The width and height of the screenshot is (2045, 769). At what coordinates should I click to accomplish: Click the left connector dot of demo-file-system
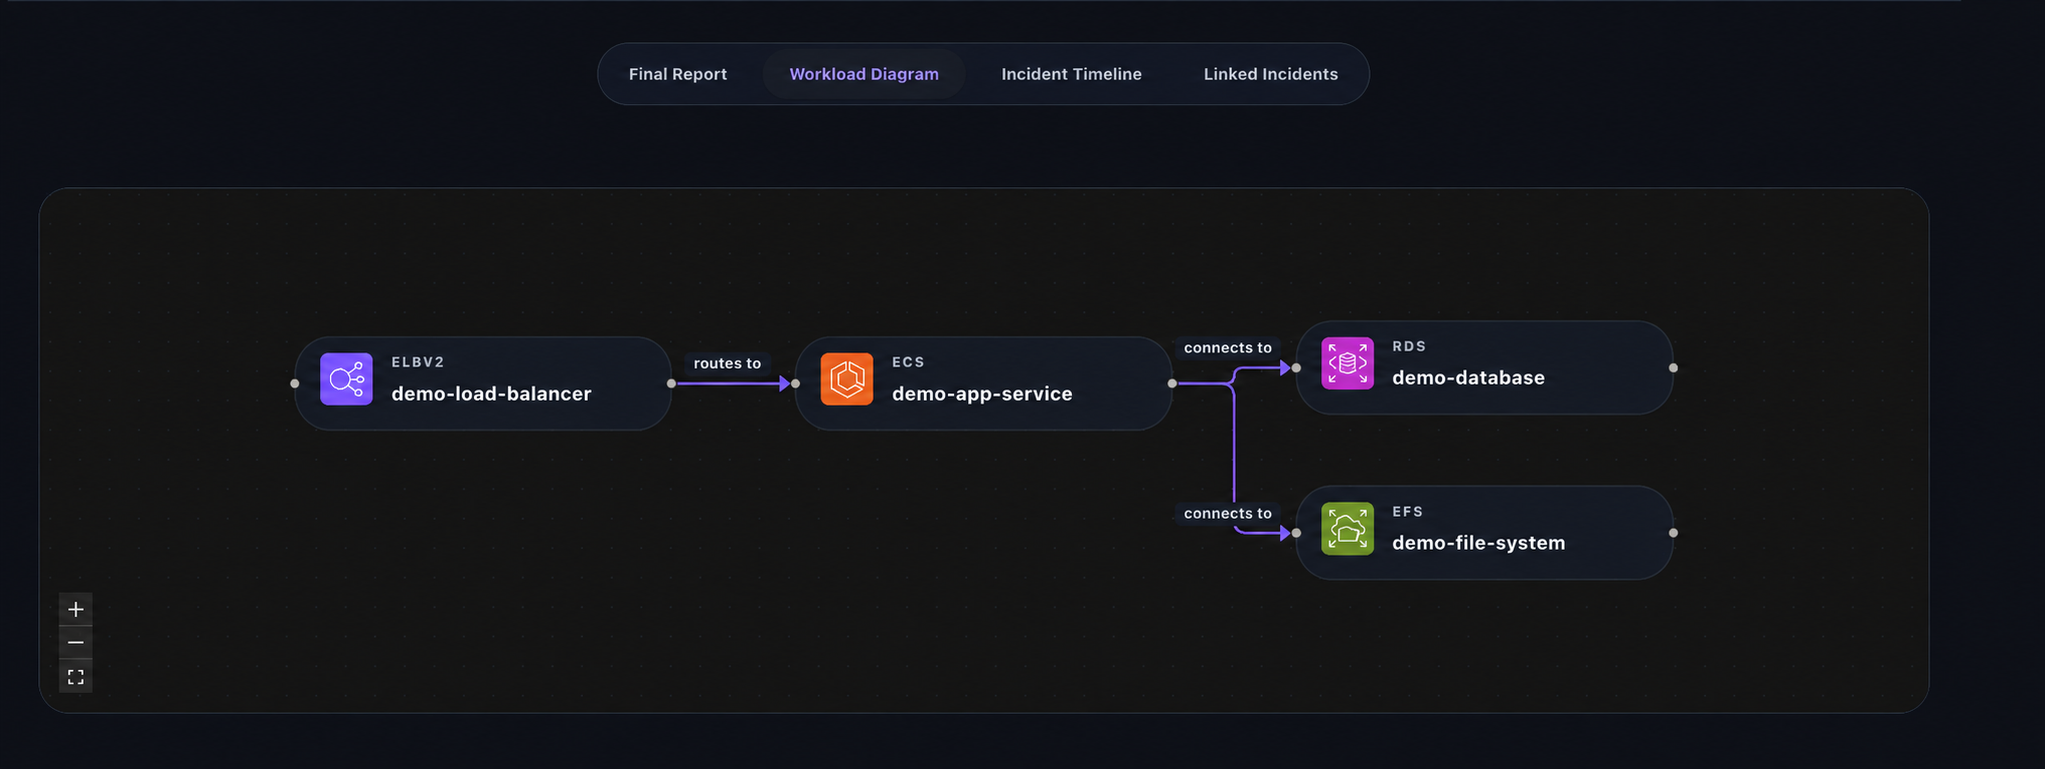coord(1296,533)
